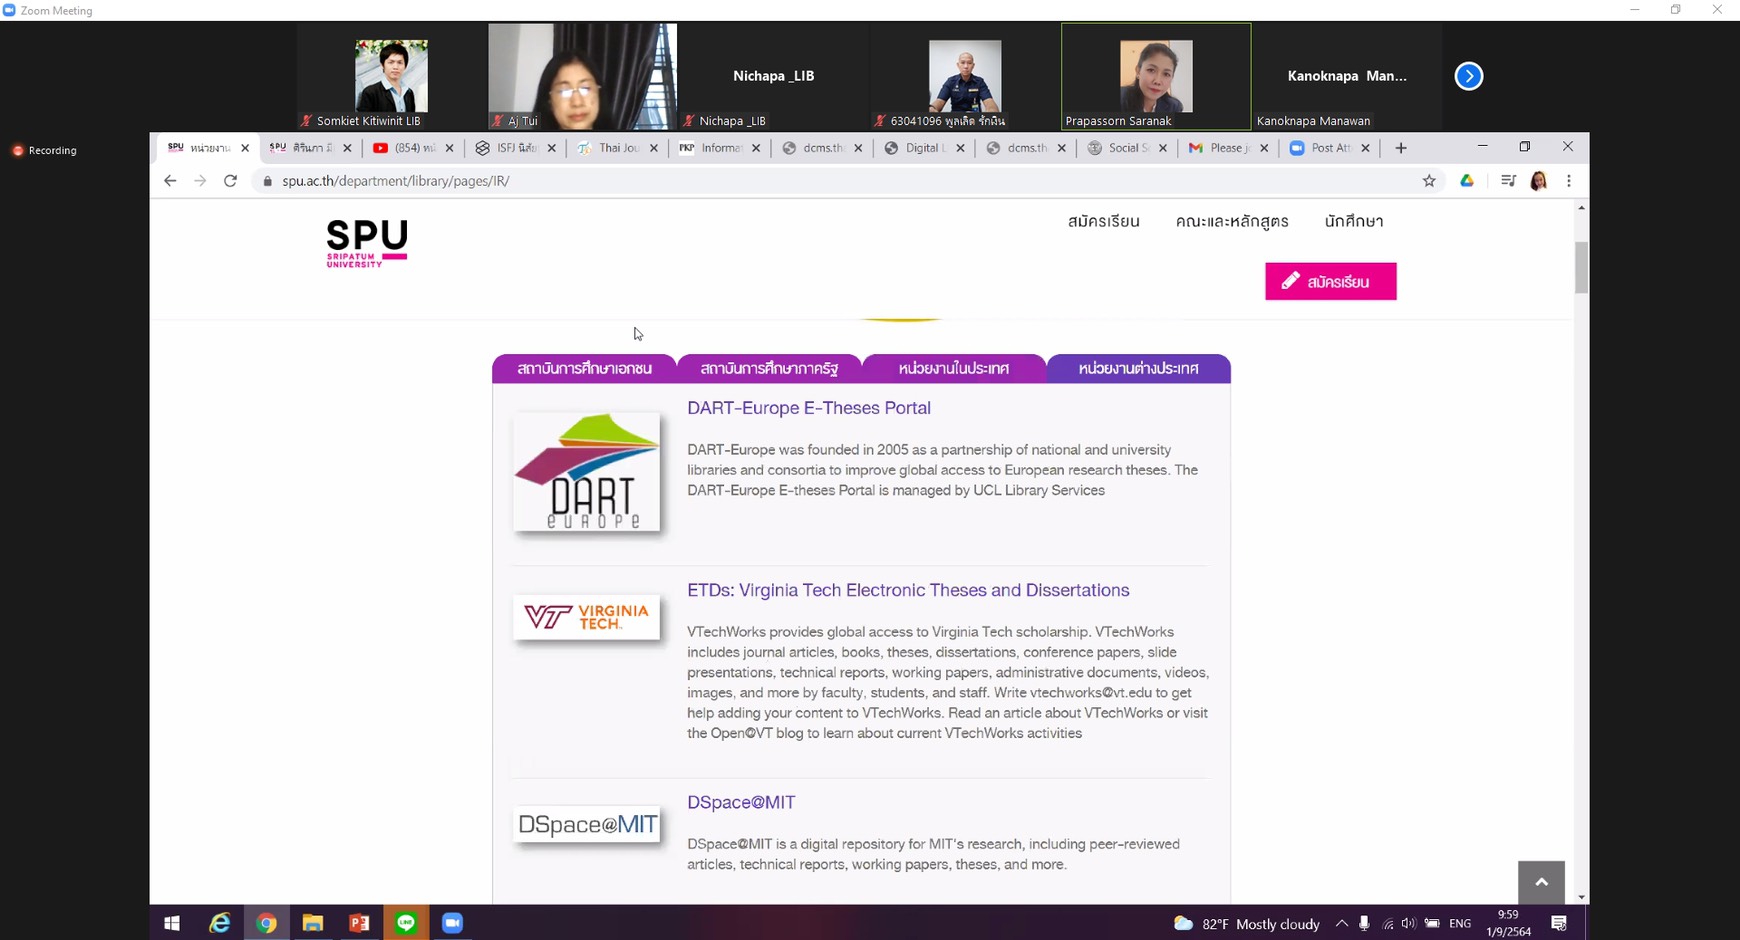Open the Google Drive extension icon
Screen dimensions: 1740x940
coord(1467,181)
